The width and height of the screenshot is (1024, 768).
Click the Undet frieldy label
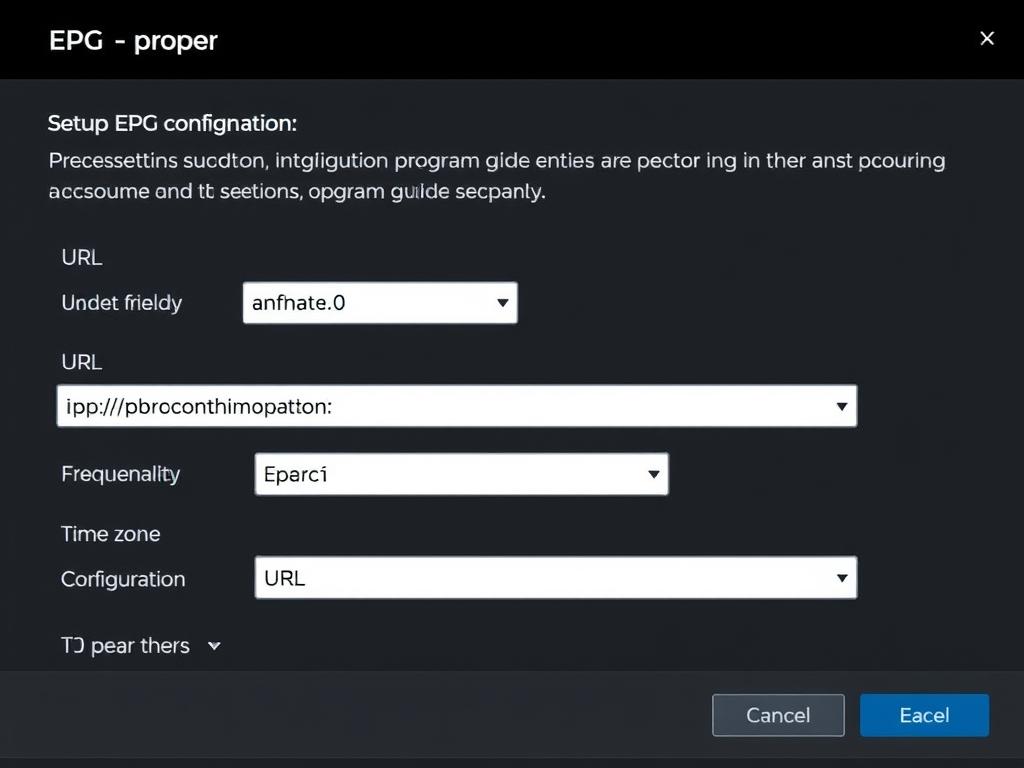pyautogui.click(x=122, y=303)
